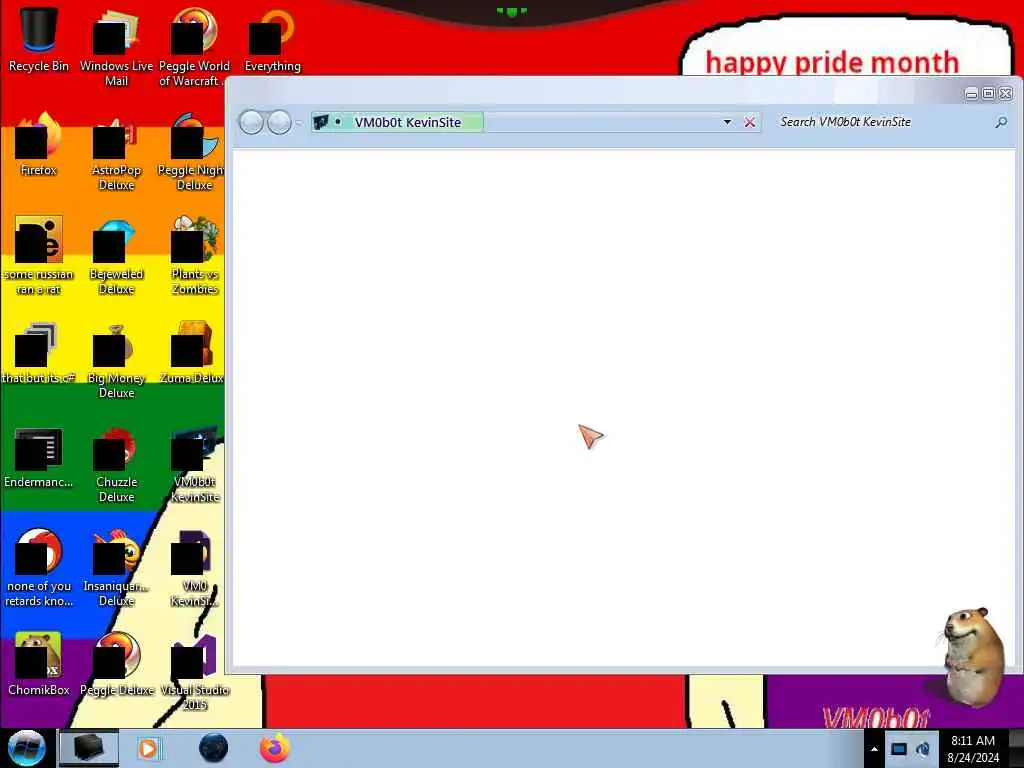1024x768 pixels.
Task: Open AstroPop Deluxe desktop icon
Action: point(116,150)
